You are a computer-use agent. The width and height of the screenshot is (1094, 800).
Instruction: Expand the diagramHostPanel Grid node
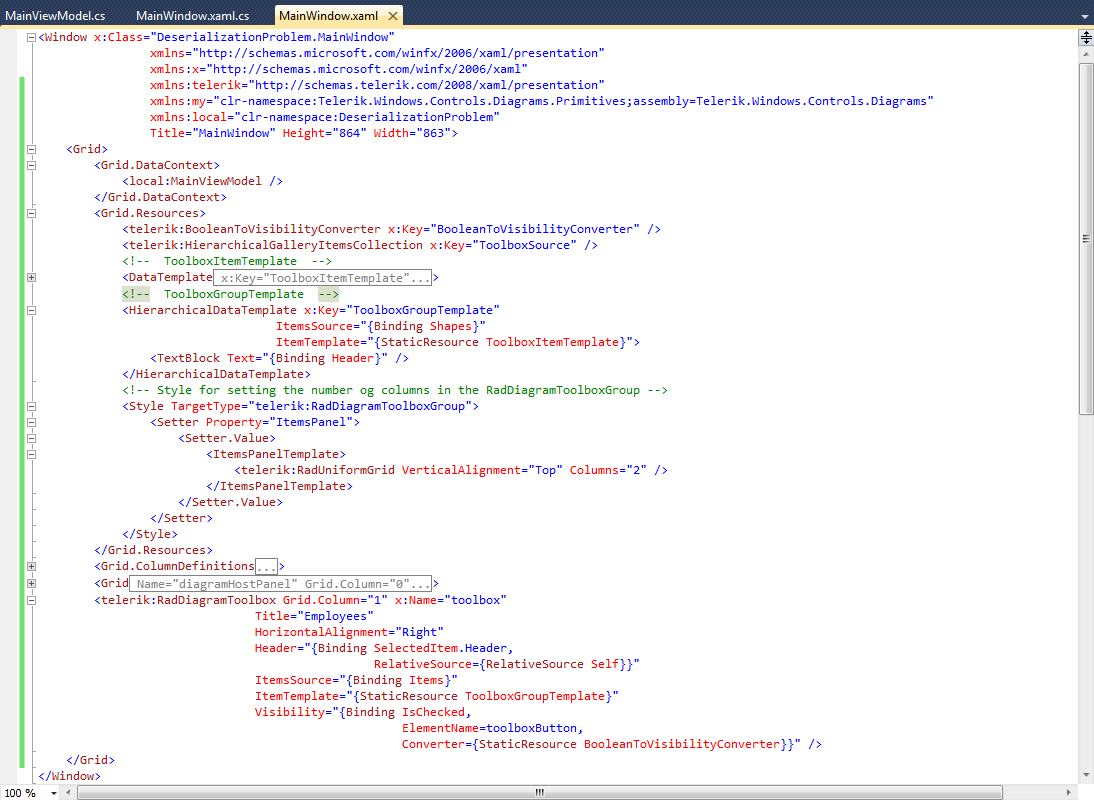pos(31,583)
